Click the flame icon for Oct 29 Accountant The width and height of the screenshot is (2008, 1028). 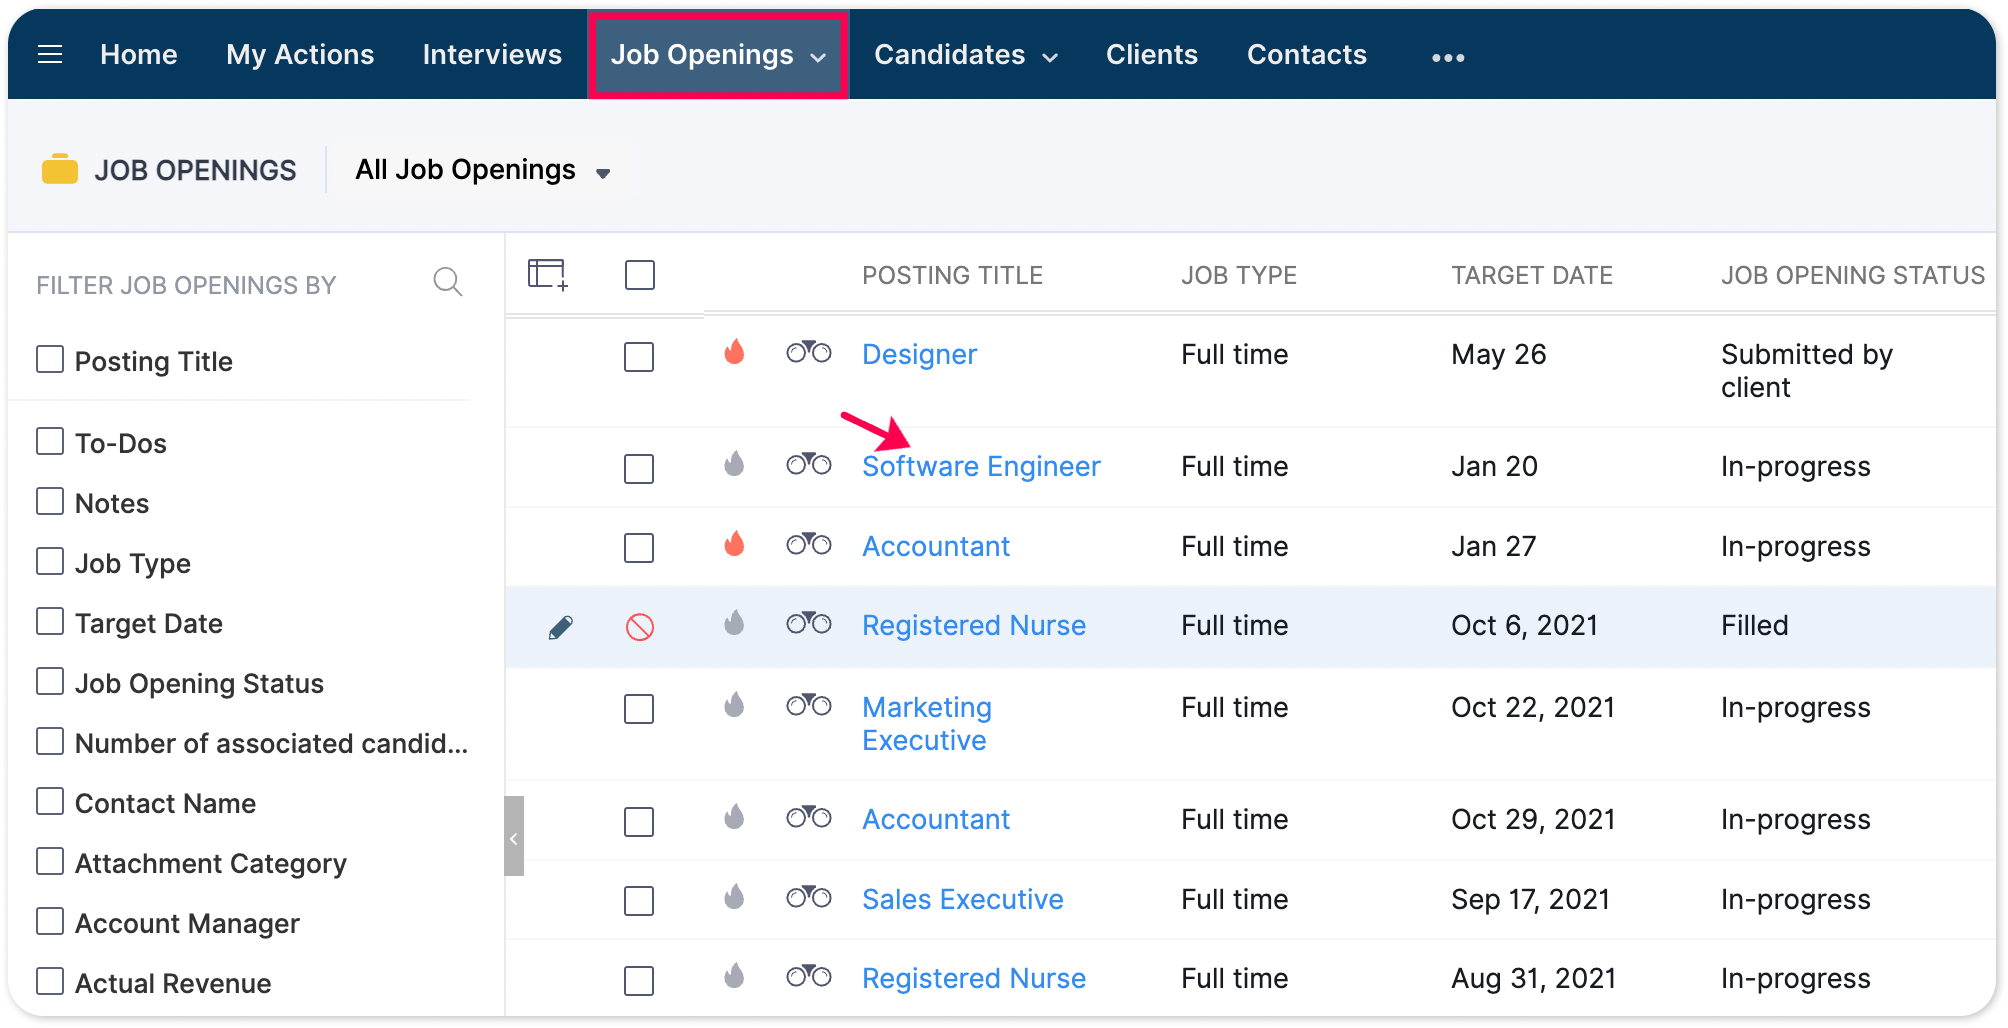pos(734,817)
